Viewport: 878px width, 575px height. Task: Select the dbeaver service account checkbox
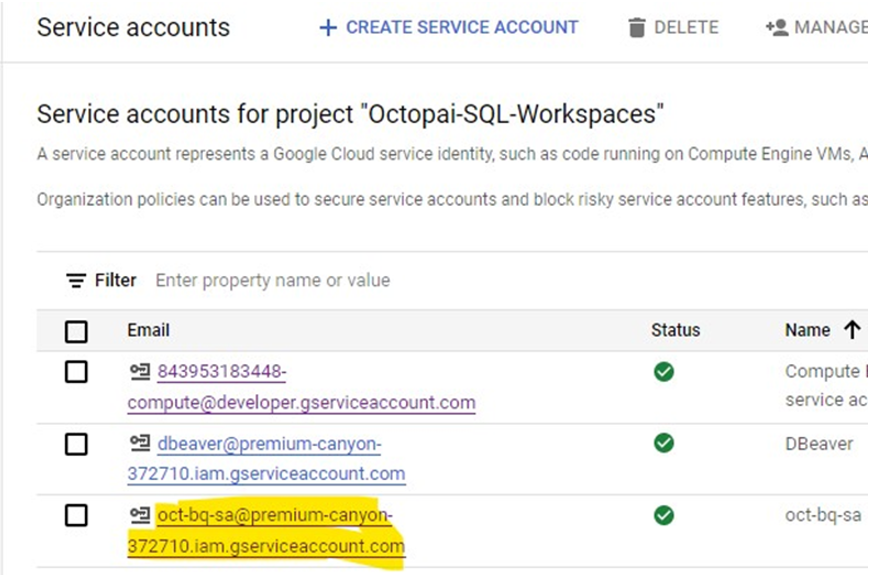pos(76,444)
